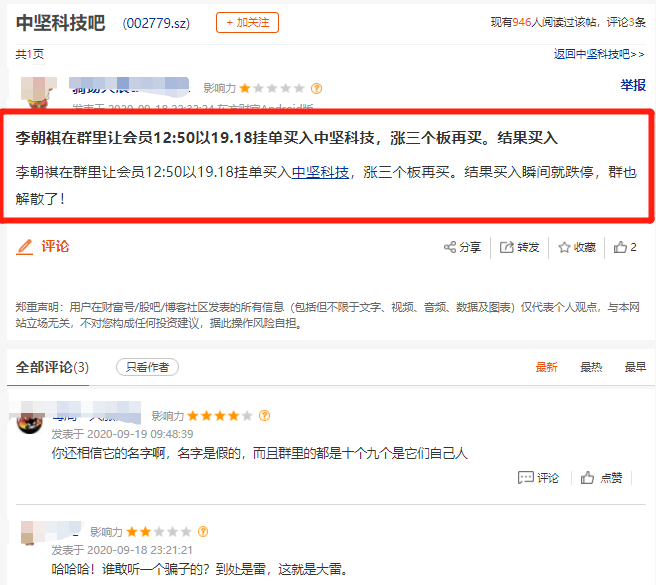This screenshot has height=585, width=656.
Task: Like the post with thumbs-up icon
Action: point(621,247)
